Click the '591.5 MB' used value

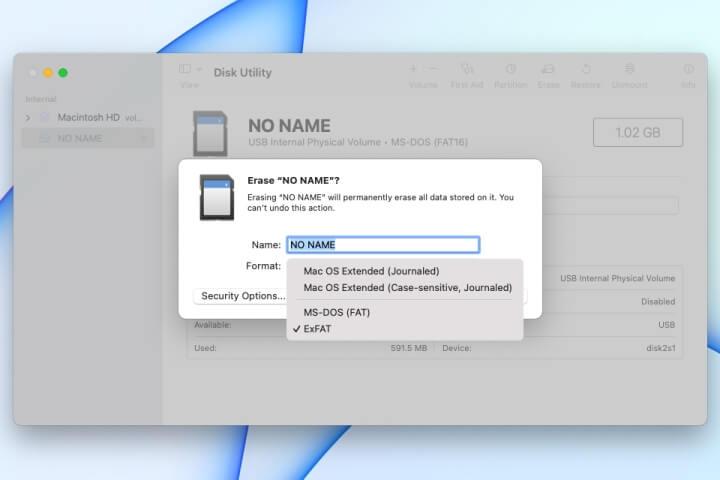click(409, 348)
